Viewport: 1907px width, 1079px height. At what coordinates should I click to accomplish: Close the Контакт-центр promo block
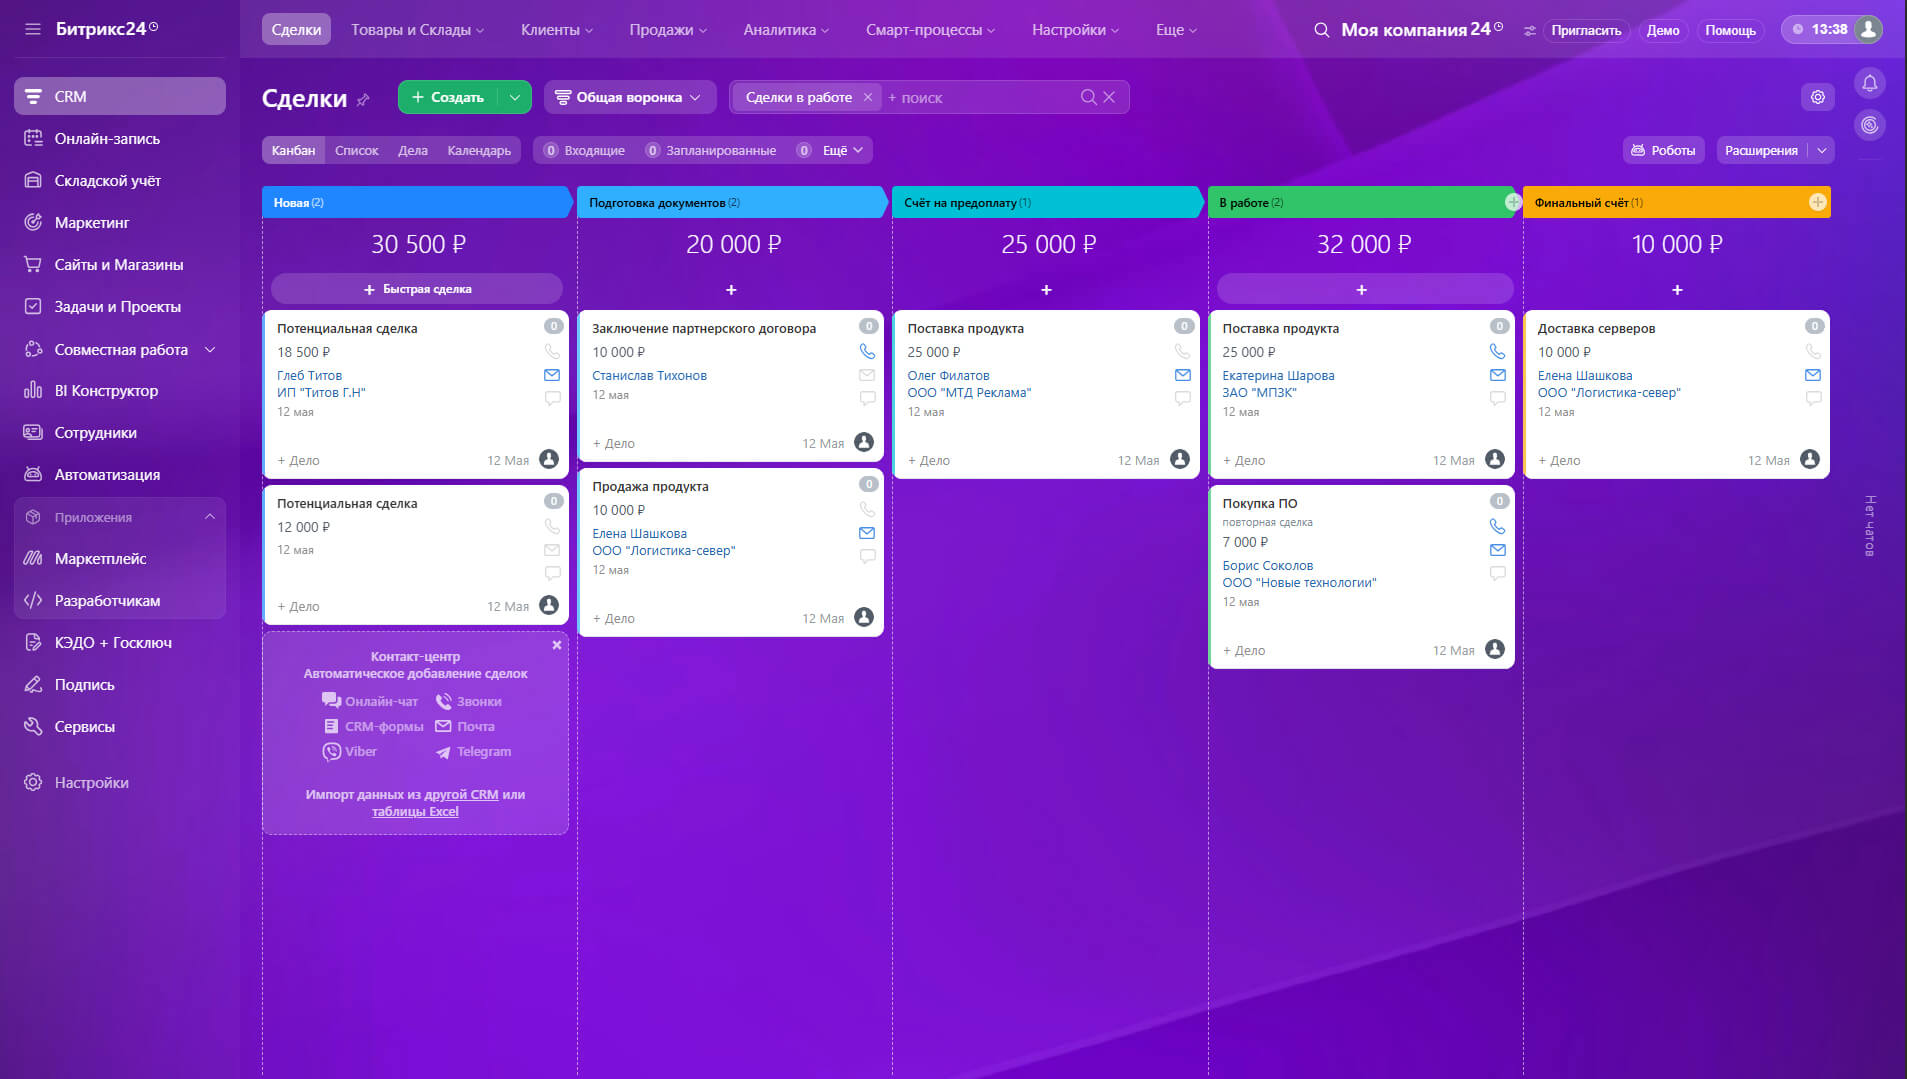[x=557, y=645]
